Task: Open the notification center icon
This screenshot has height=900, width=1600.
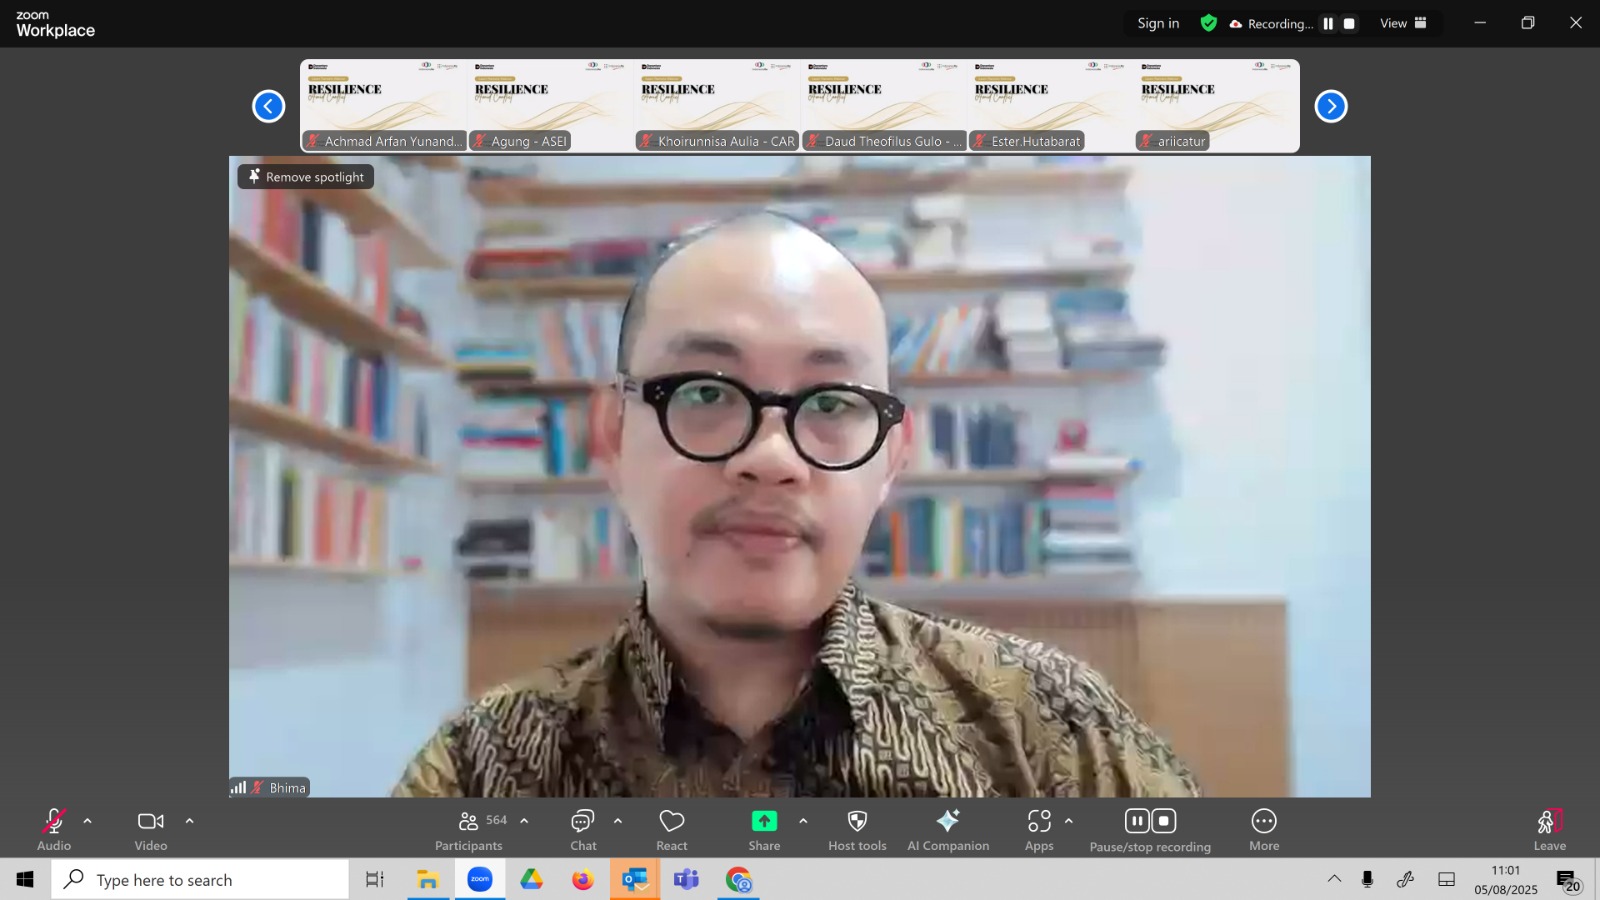Action: (1567, 880)
